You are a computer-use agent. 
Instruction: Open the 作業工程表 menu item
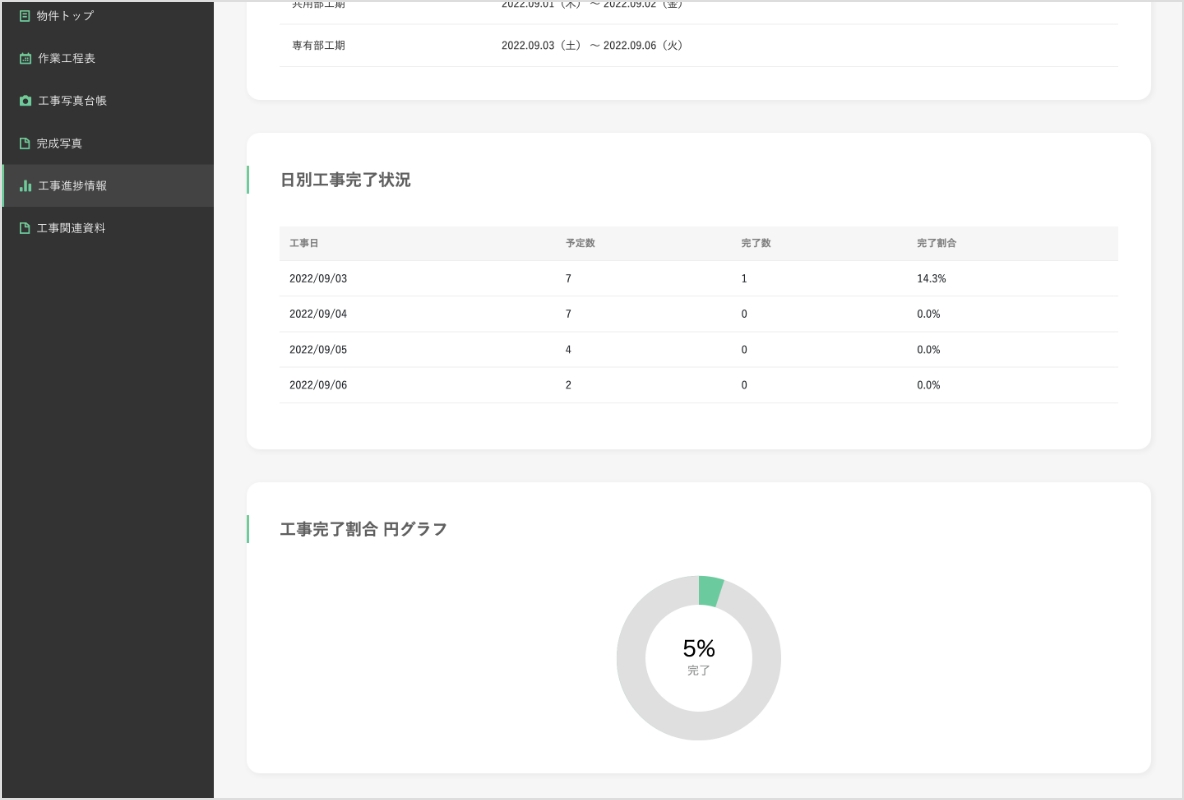click(x=66, y=59)
